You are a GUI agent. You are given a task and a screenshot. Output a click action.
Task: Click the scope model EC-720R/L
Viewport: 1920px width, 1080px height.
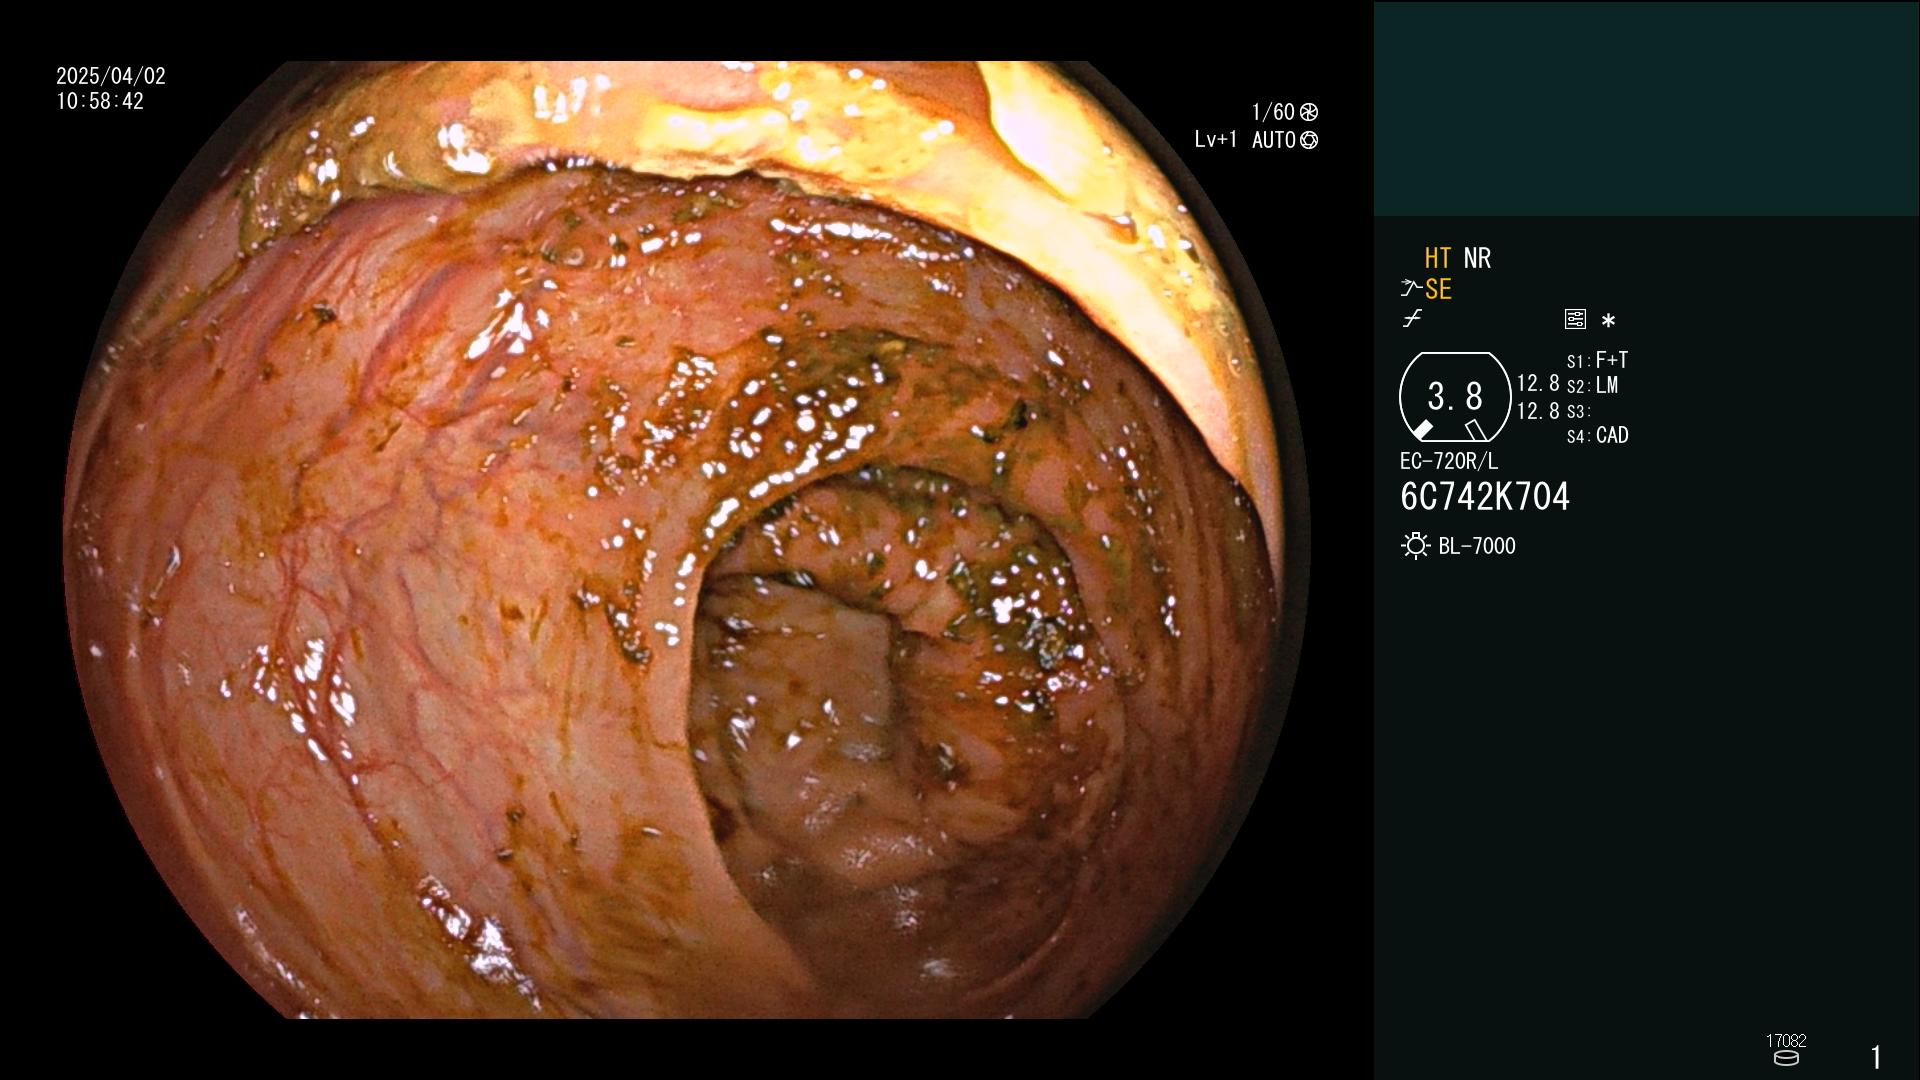point(1449,461)
